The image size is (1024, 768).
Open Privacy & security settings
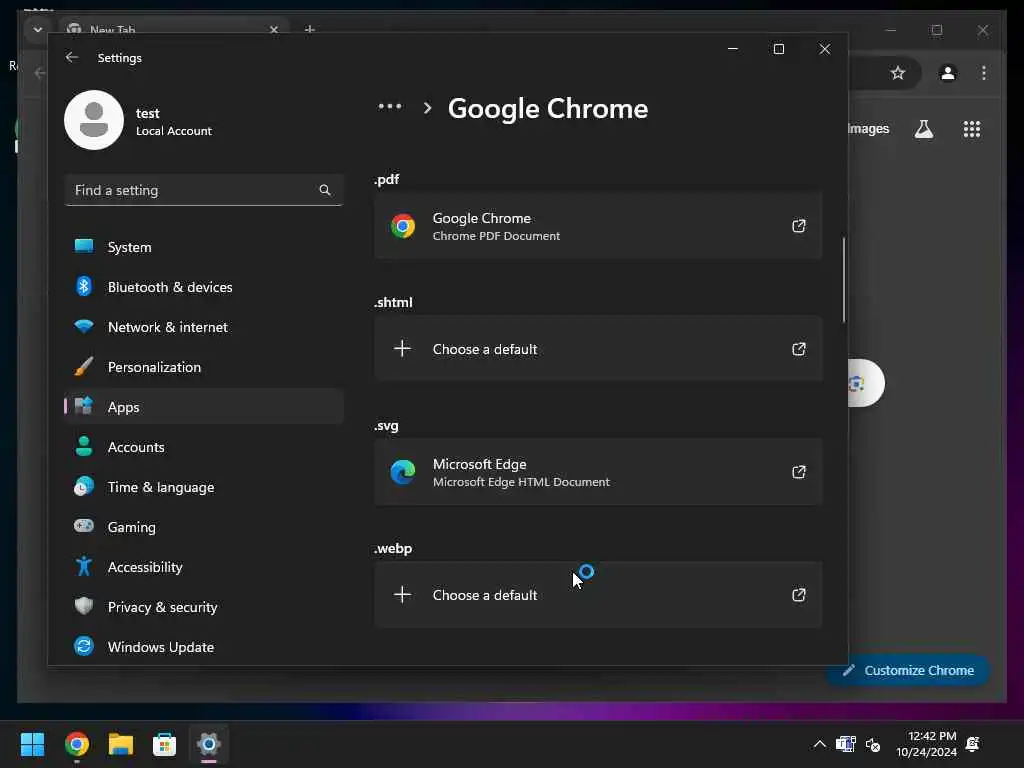pyautogui.click(x=204, y=607)
